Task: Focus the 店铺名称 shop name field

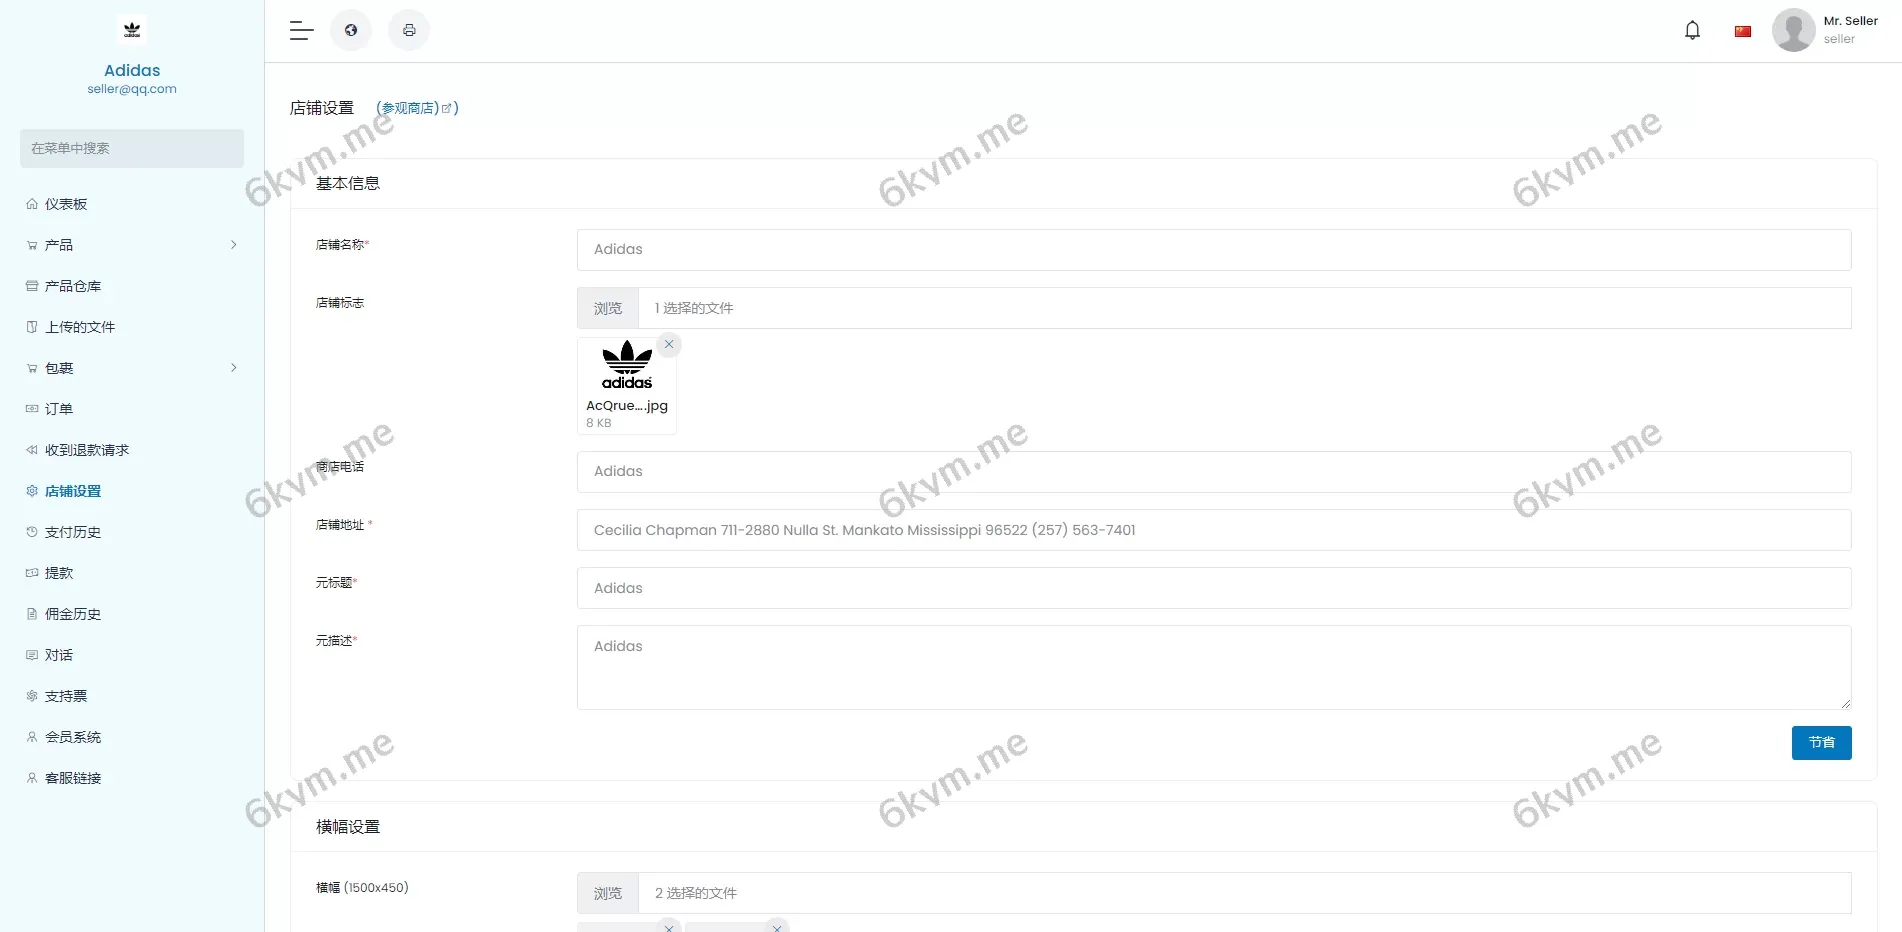Action: pyautogui.click(x=1214, y=250)
